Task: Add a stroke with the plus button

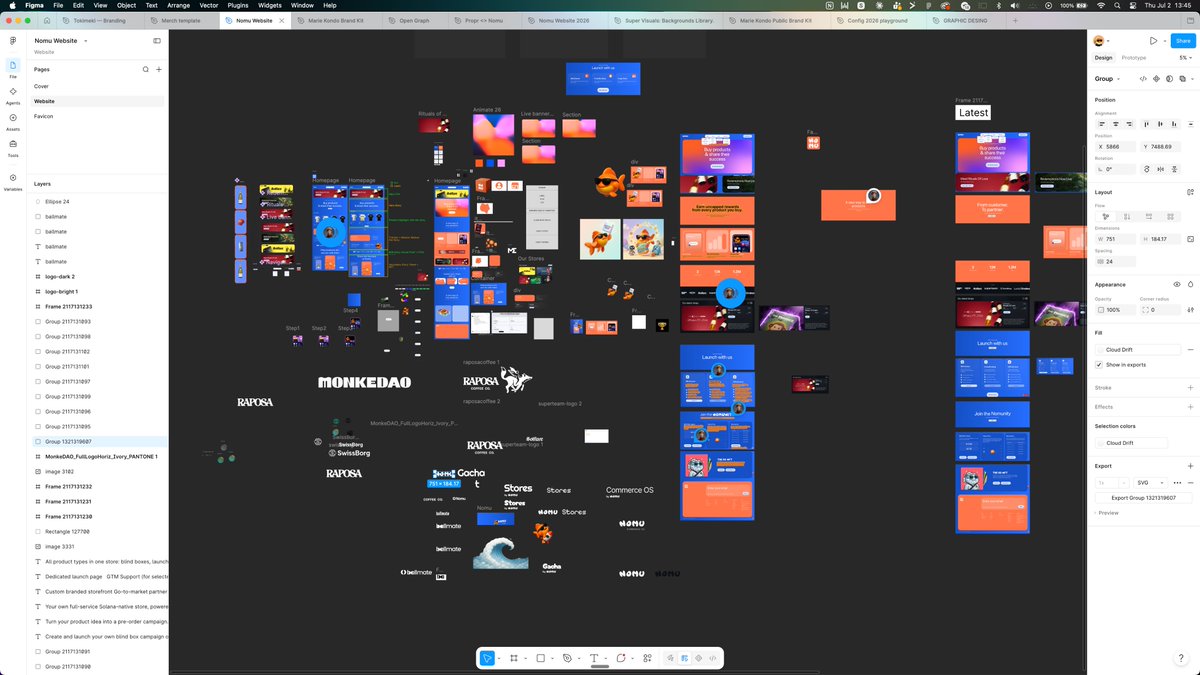Action: tap(1190, 387)
